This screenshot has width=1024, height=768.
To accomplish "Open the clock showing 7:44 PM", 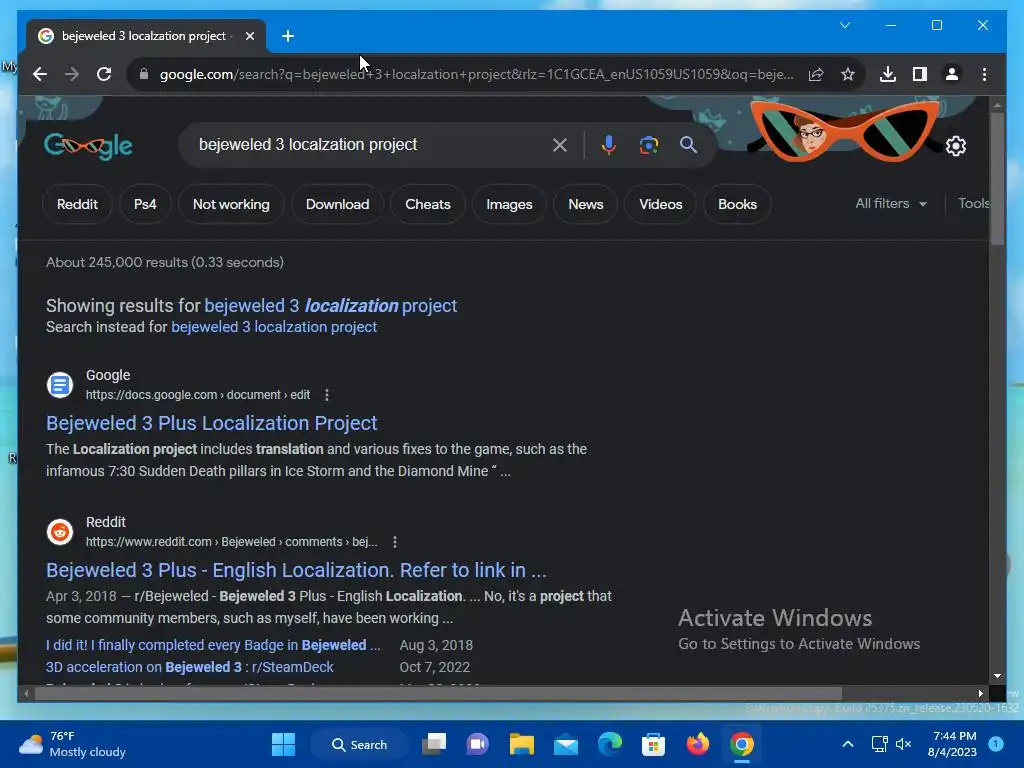I will pyautogui.click(x=953, y=744).
